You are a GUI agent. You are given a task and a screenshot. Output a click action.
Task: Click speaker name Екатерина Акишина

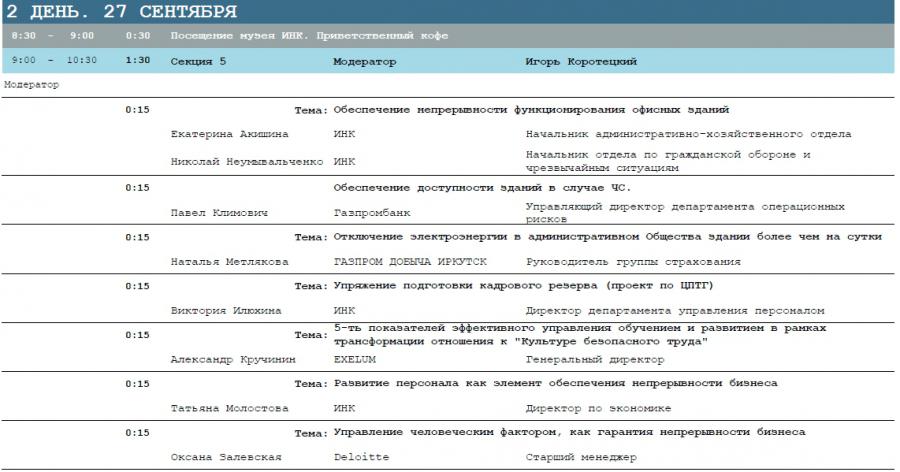click(x=229, y=133)
